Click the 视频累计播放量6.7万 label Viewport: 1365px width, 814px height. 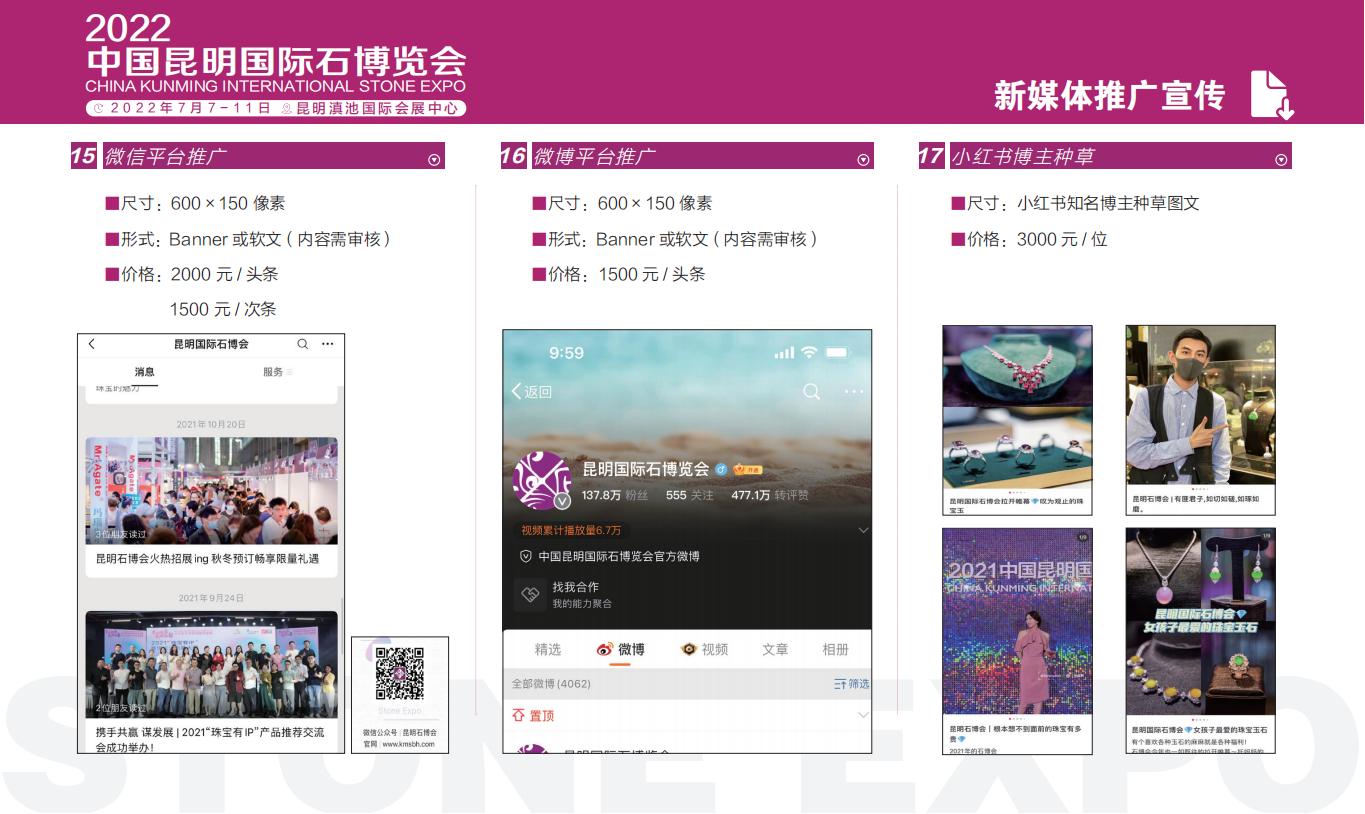[x=571, y=530]
